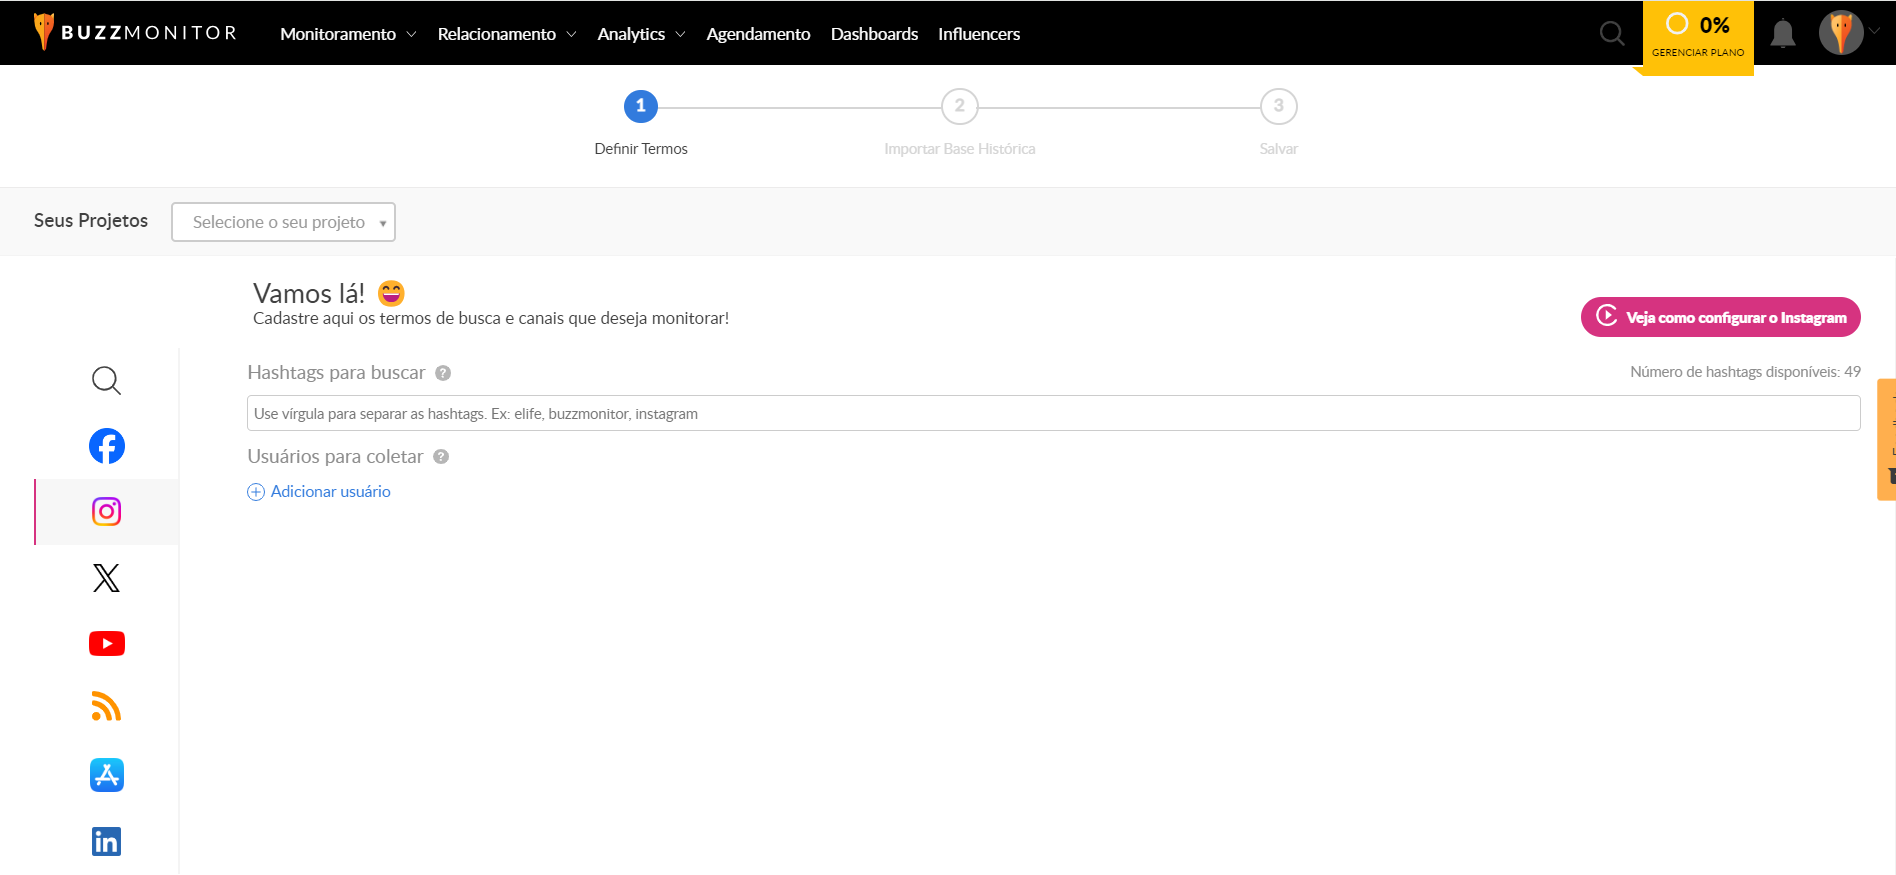The width and height of the screenshot is (1896, 875).
Task: Click the plus icon beside Adicionar usuário
Action: click(256, 492)
